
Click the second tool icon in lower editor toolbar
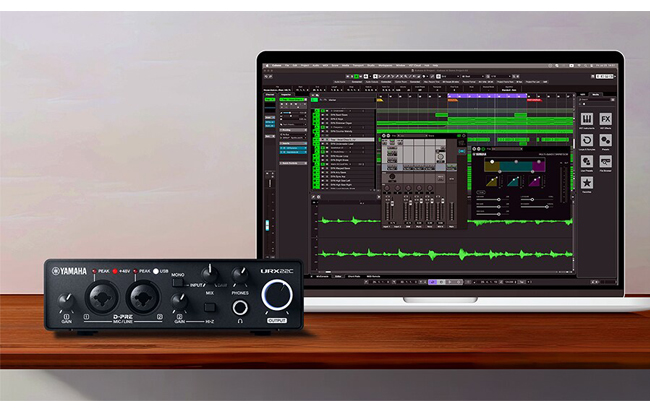(318, 197)
